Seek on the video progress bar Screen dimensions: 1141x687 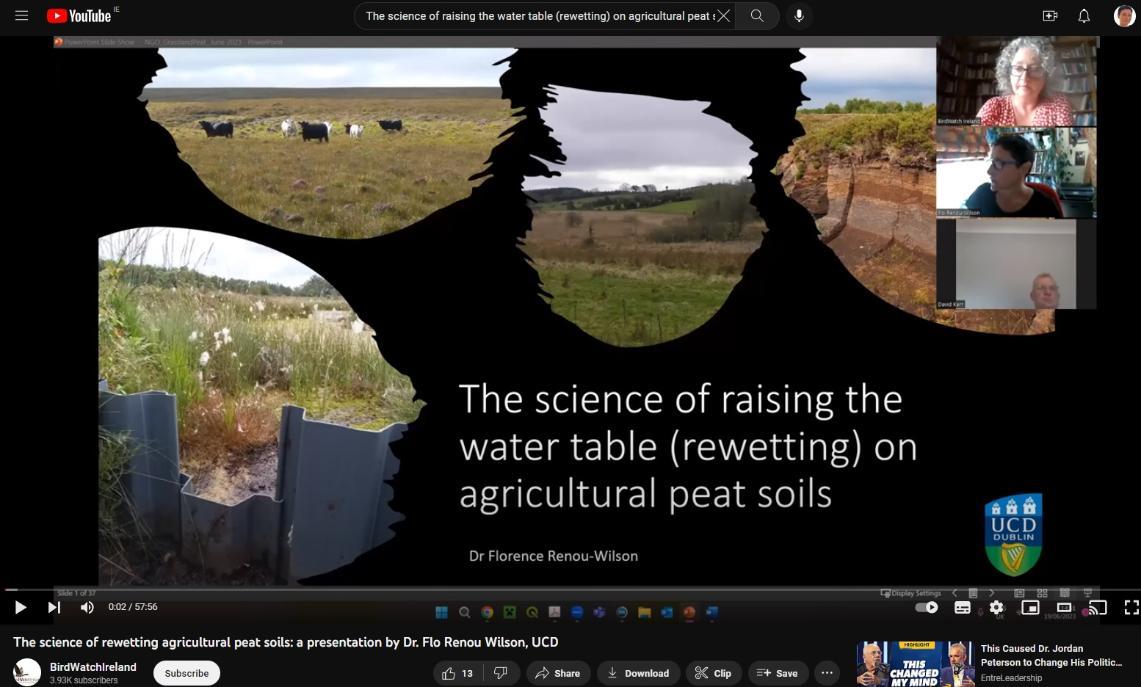point(570,589)
